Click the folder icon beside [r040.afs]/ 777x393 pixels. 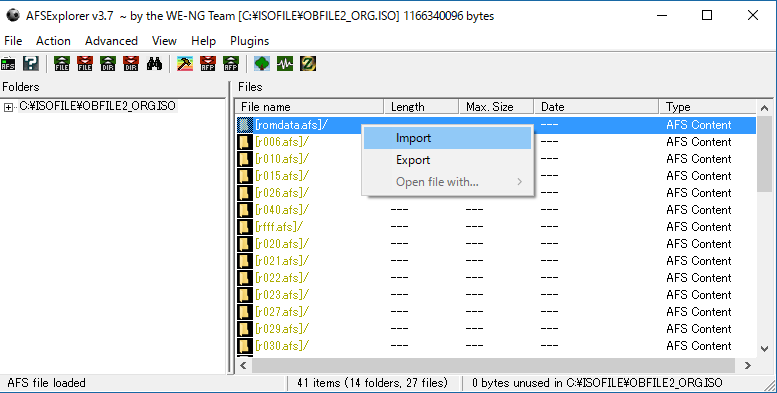[245, 210]
